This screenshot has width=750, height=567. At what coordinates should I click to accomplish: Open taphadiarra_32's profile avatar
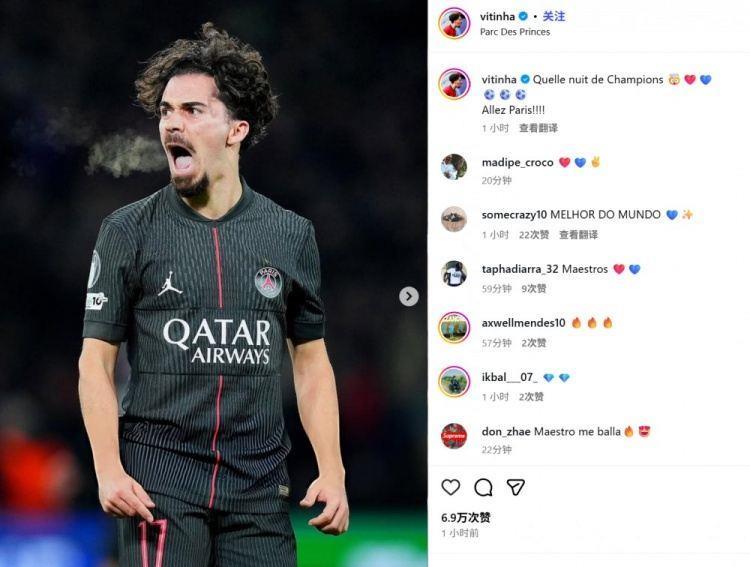click(453, 274)
